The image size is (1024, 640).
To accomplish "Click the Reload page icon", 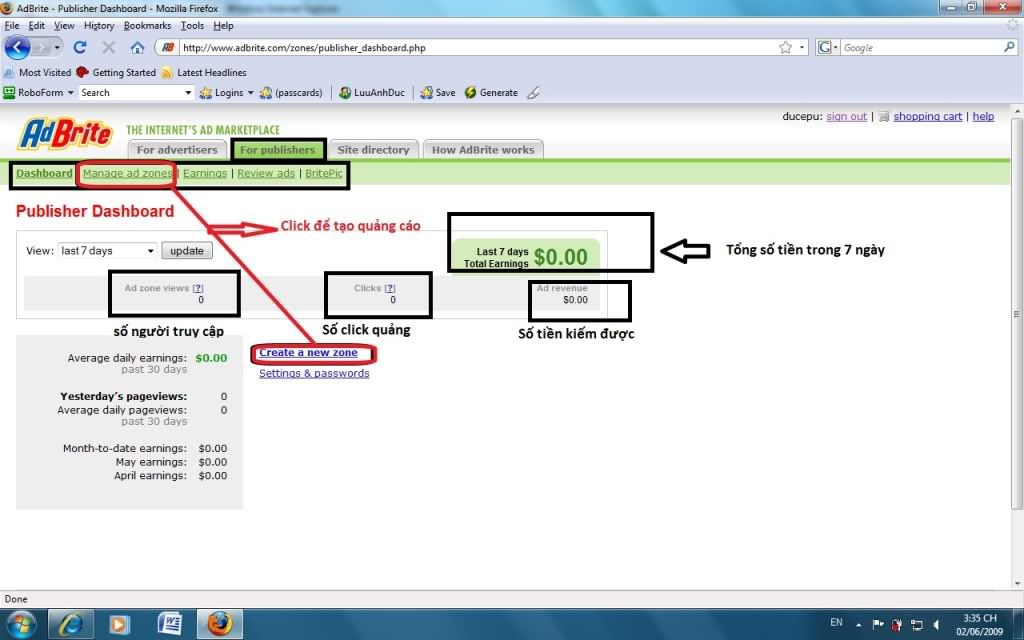I will [x=80, y=47].
